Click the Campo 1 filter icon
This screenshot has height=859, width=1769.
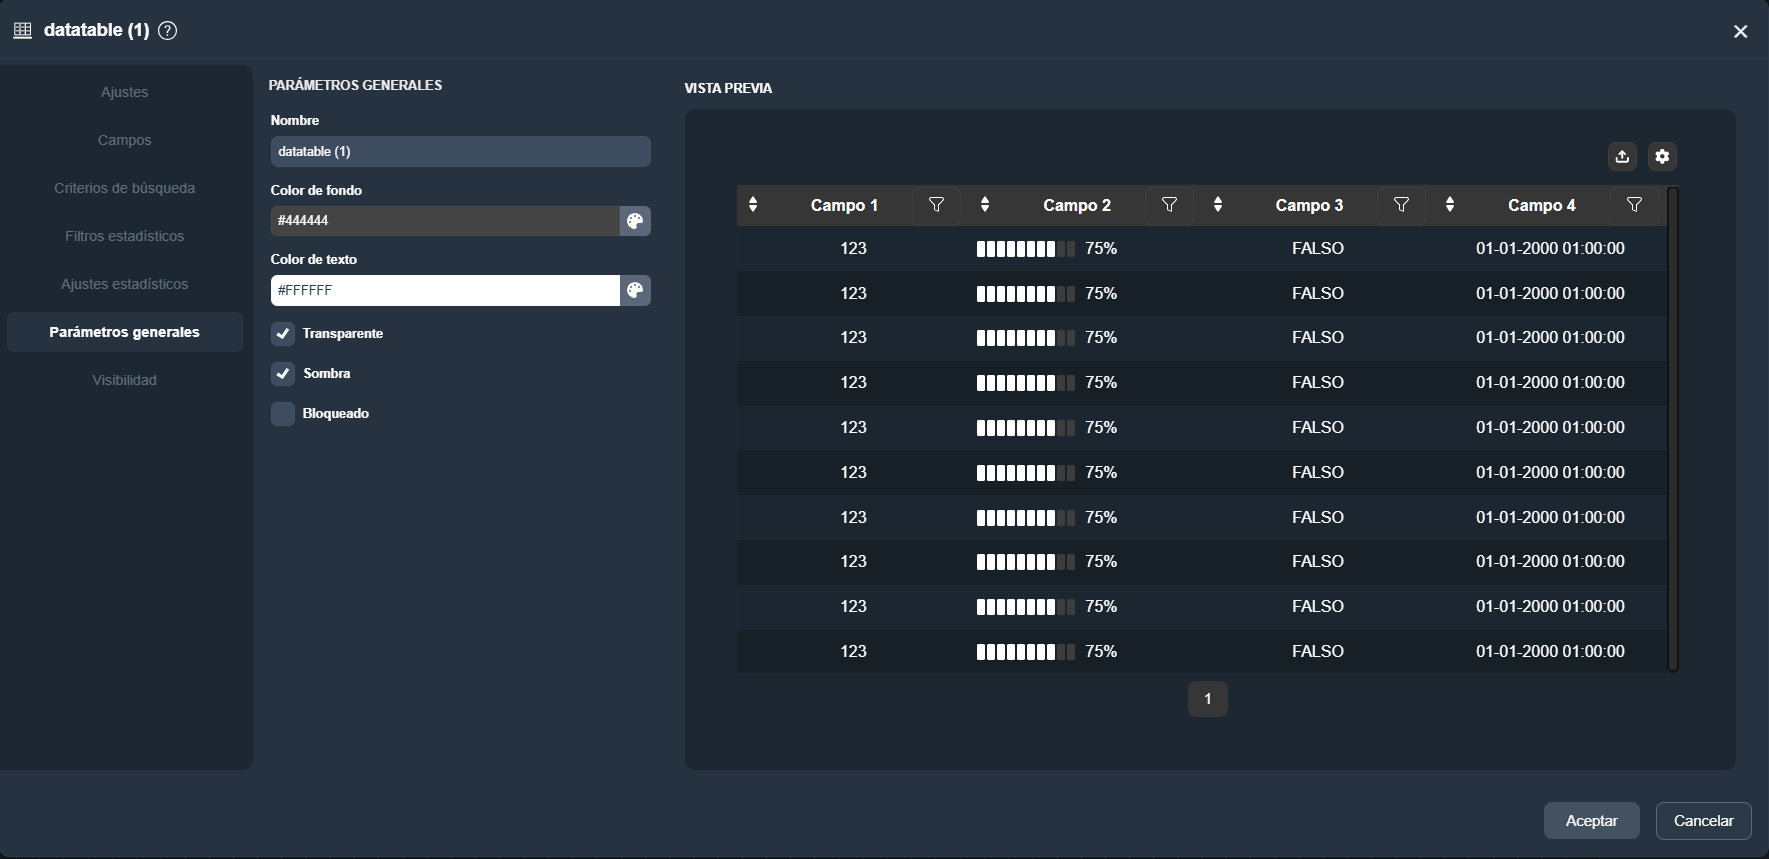[x=936, y=205]
